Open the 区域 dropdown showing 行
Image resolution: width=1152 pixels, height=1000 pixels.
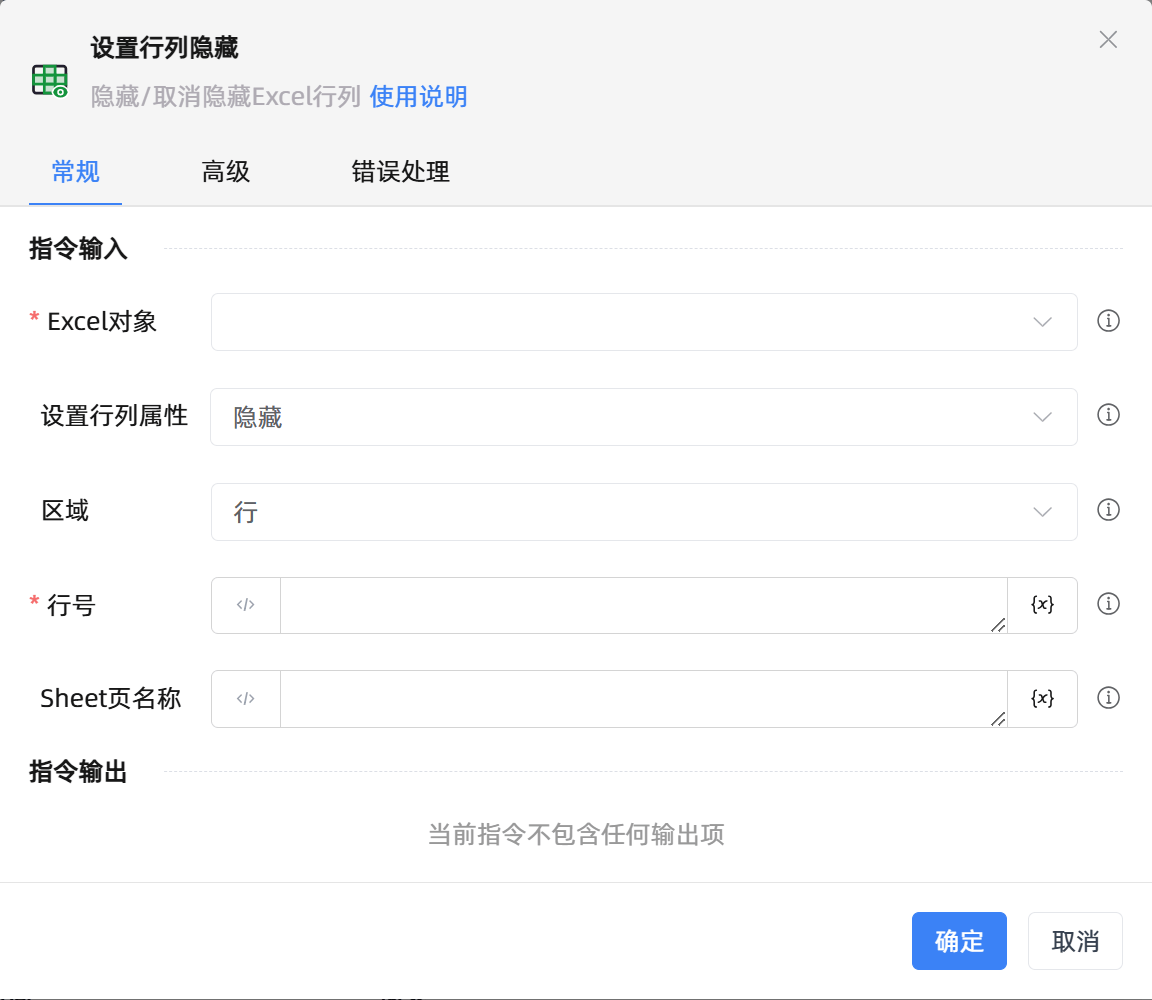(644, 512)
